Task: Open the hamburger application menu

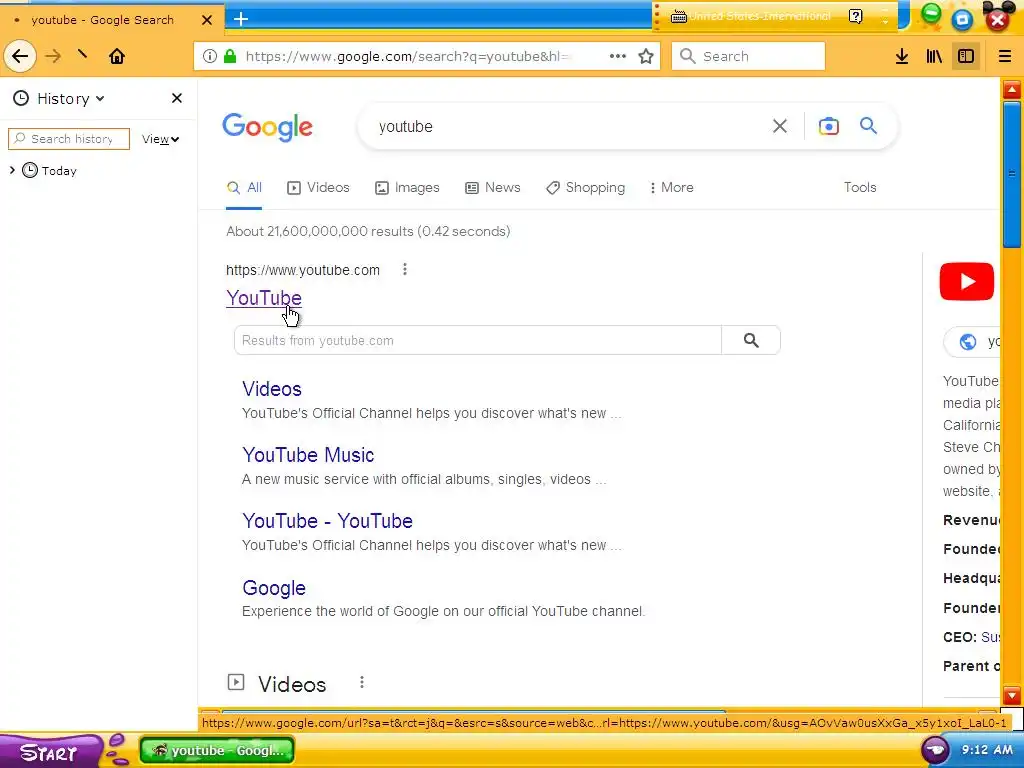Action: pos(1005,56)
